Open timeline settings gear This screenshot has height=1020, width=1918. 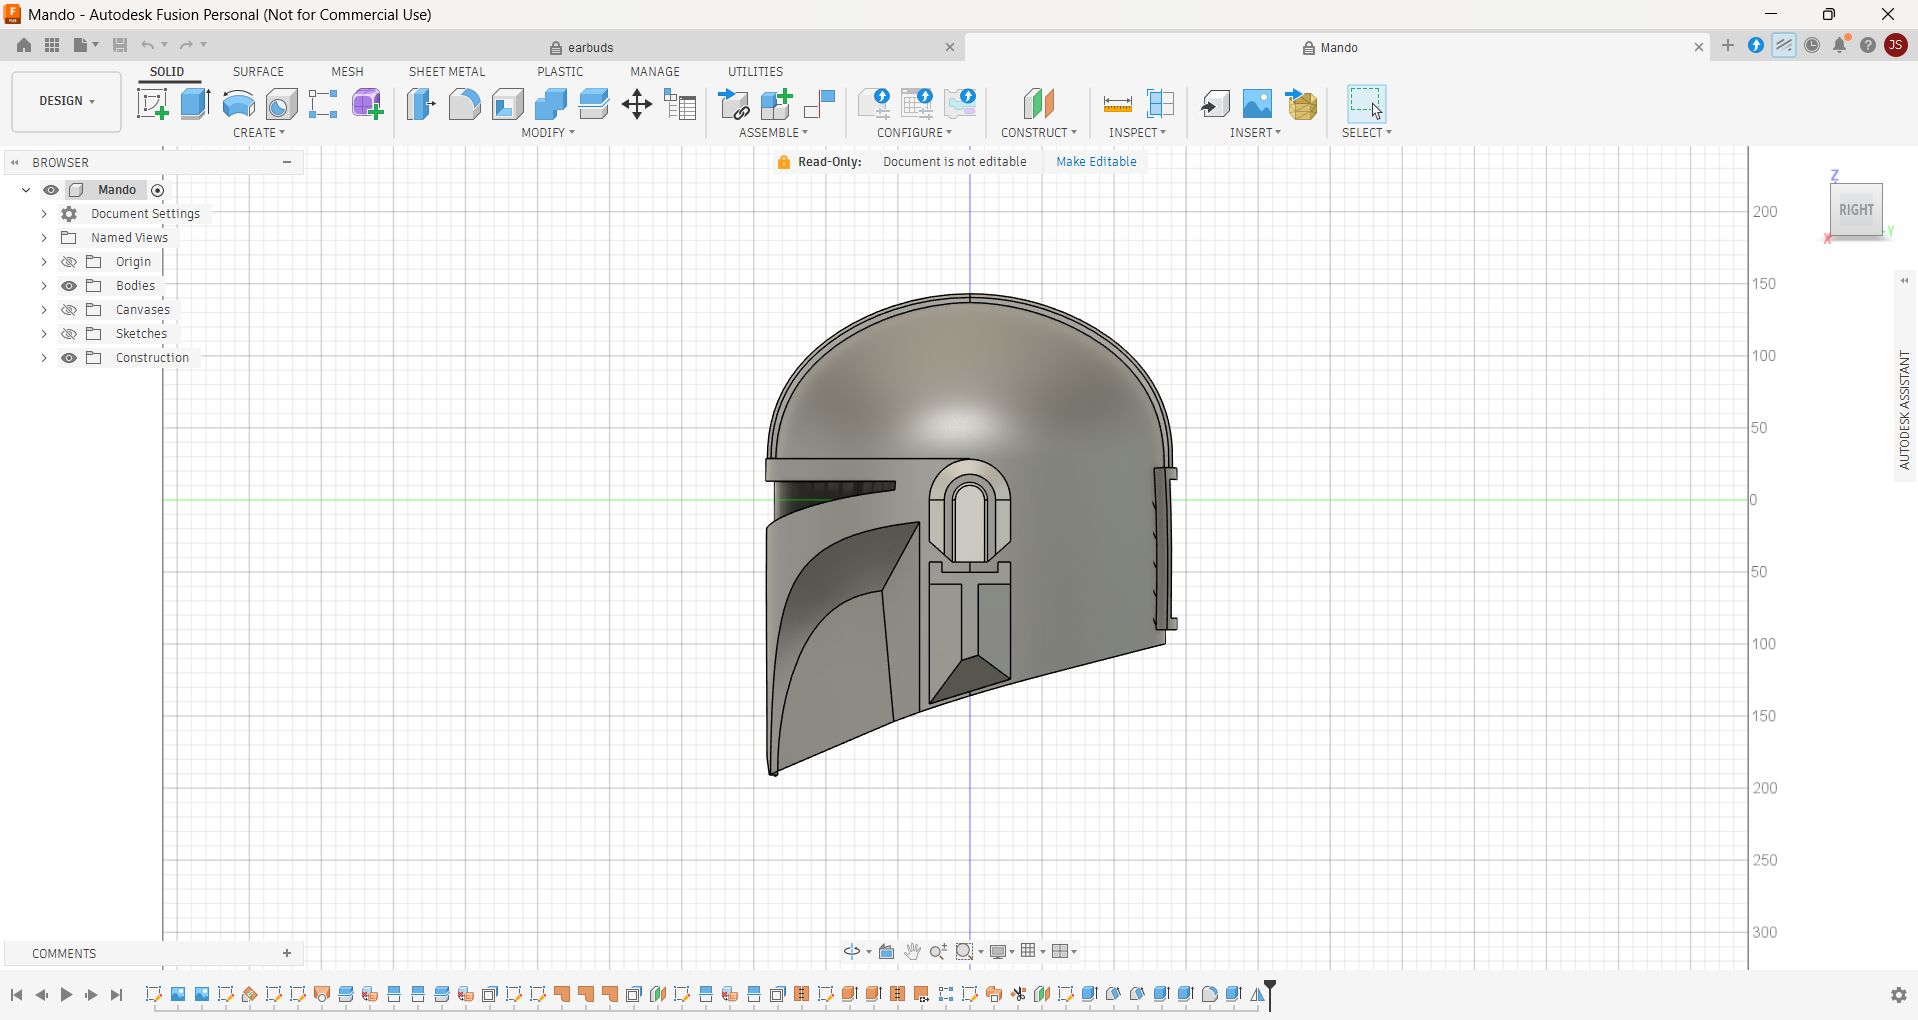[1898, 995]
